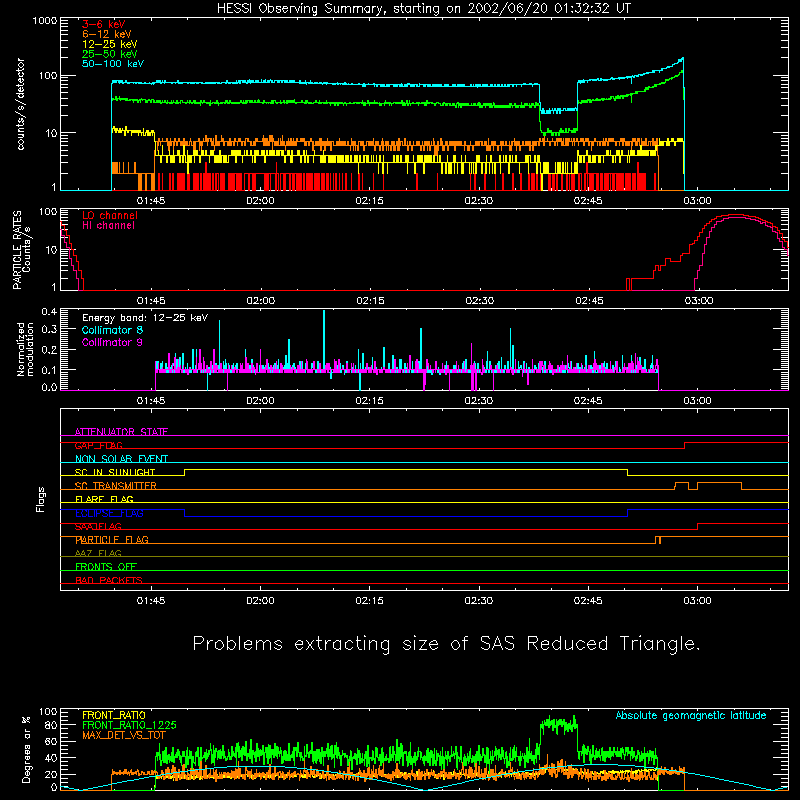Select the MAX_DET_VS_TOT legend entry
Viewport: 800px width, 800px height.
click(x=124, y=735)
